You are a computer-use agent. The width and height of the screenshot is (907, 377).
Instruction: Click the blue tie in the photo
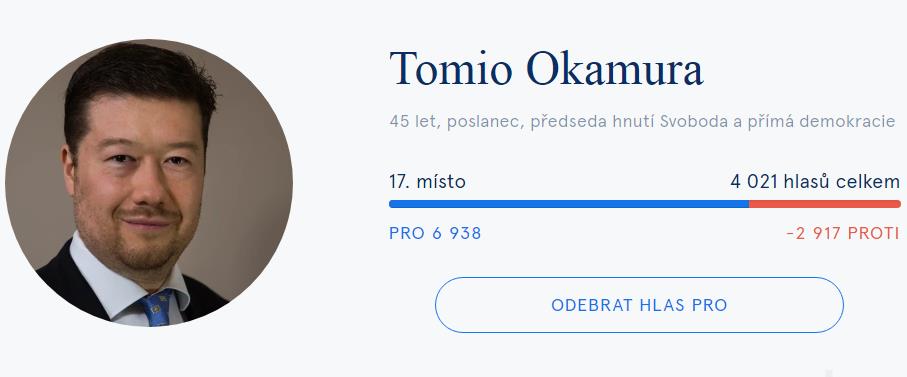tap(157, 308)
